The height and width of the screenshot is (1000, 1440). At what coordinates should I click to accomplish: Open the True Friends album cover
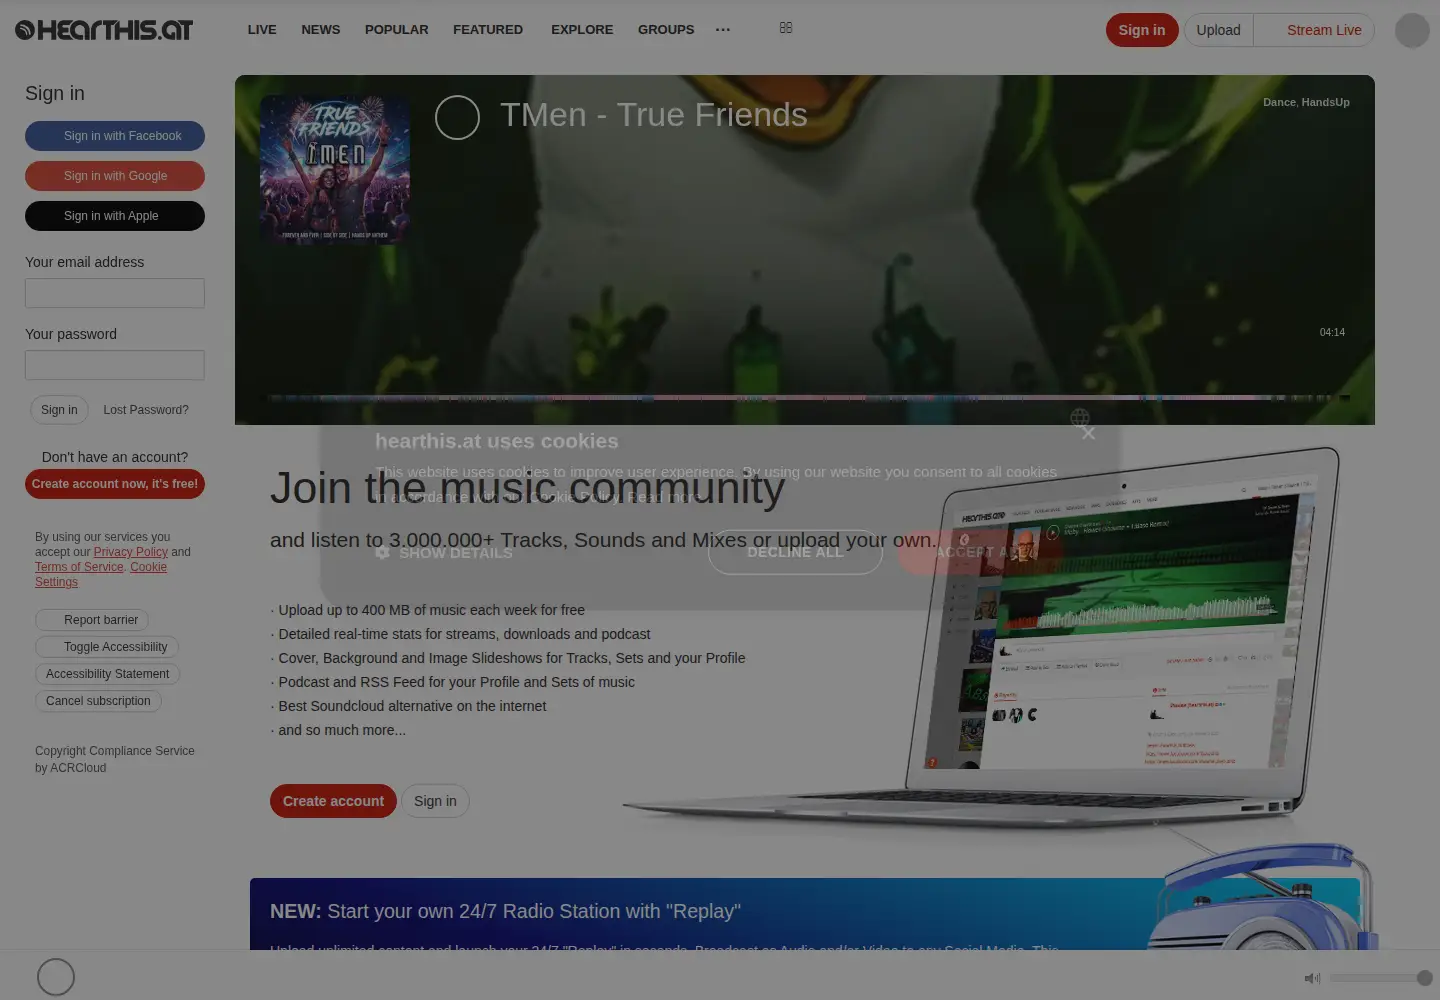click(x=335, y=170)
